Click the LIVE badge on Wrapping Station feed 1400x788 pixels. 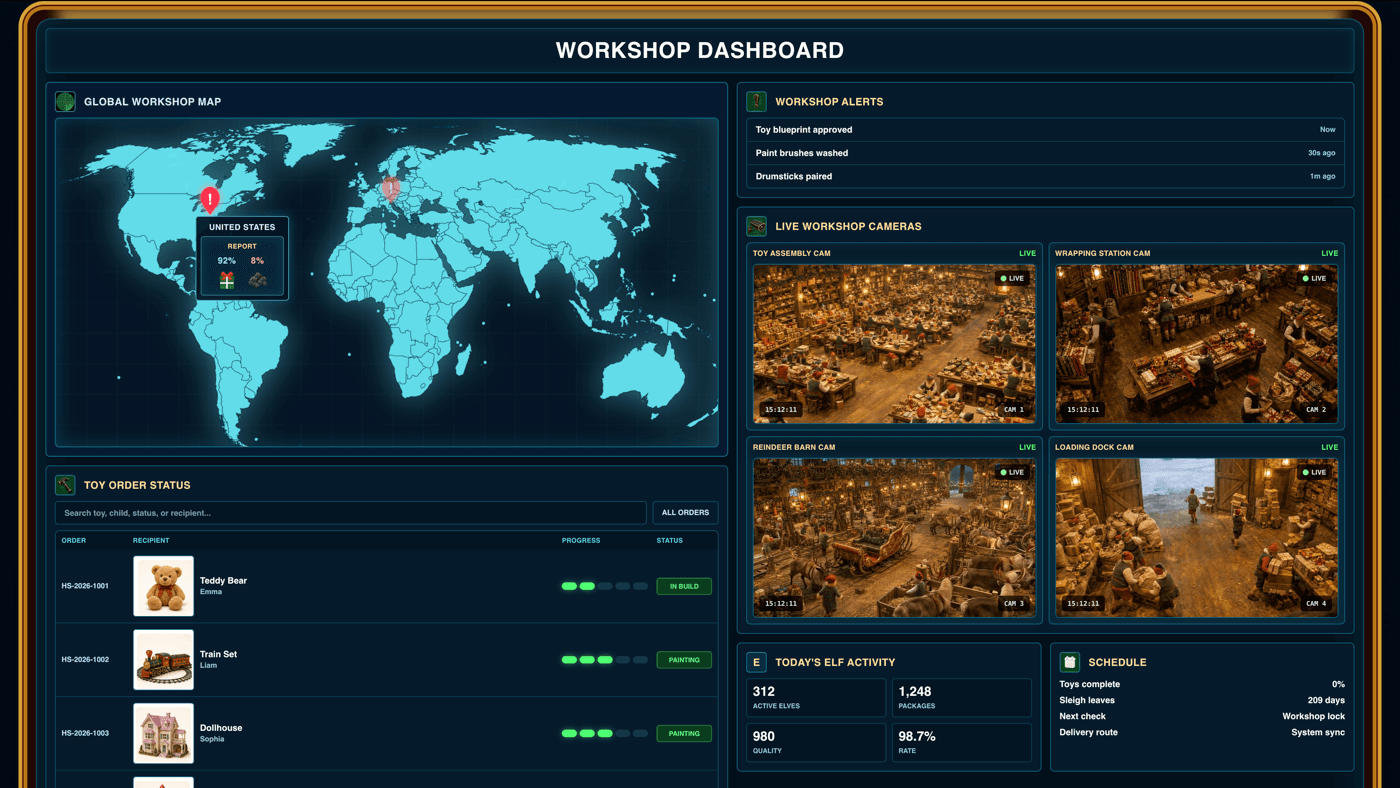[x=1315, y=278]
